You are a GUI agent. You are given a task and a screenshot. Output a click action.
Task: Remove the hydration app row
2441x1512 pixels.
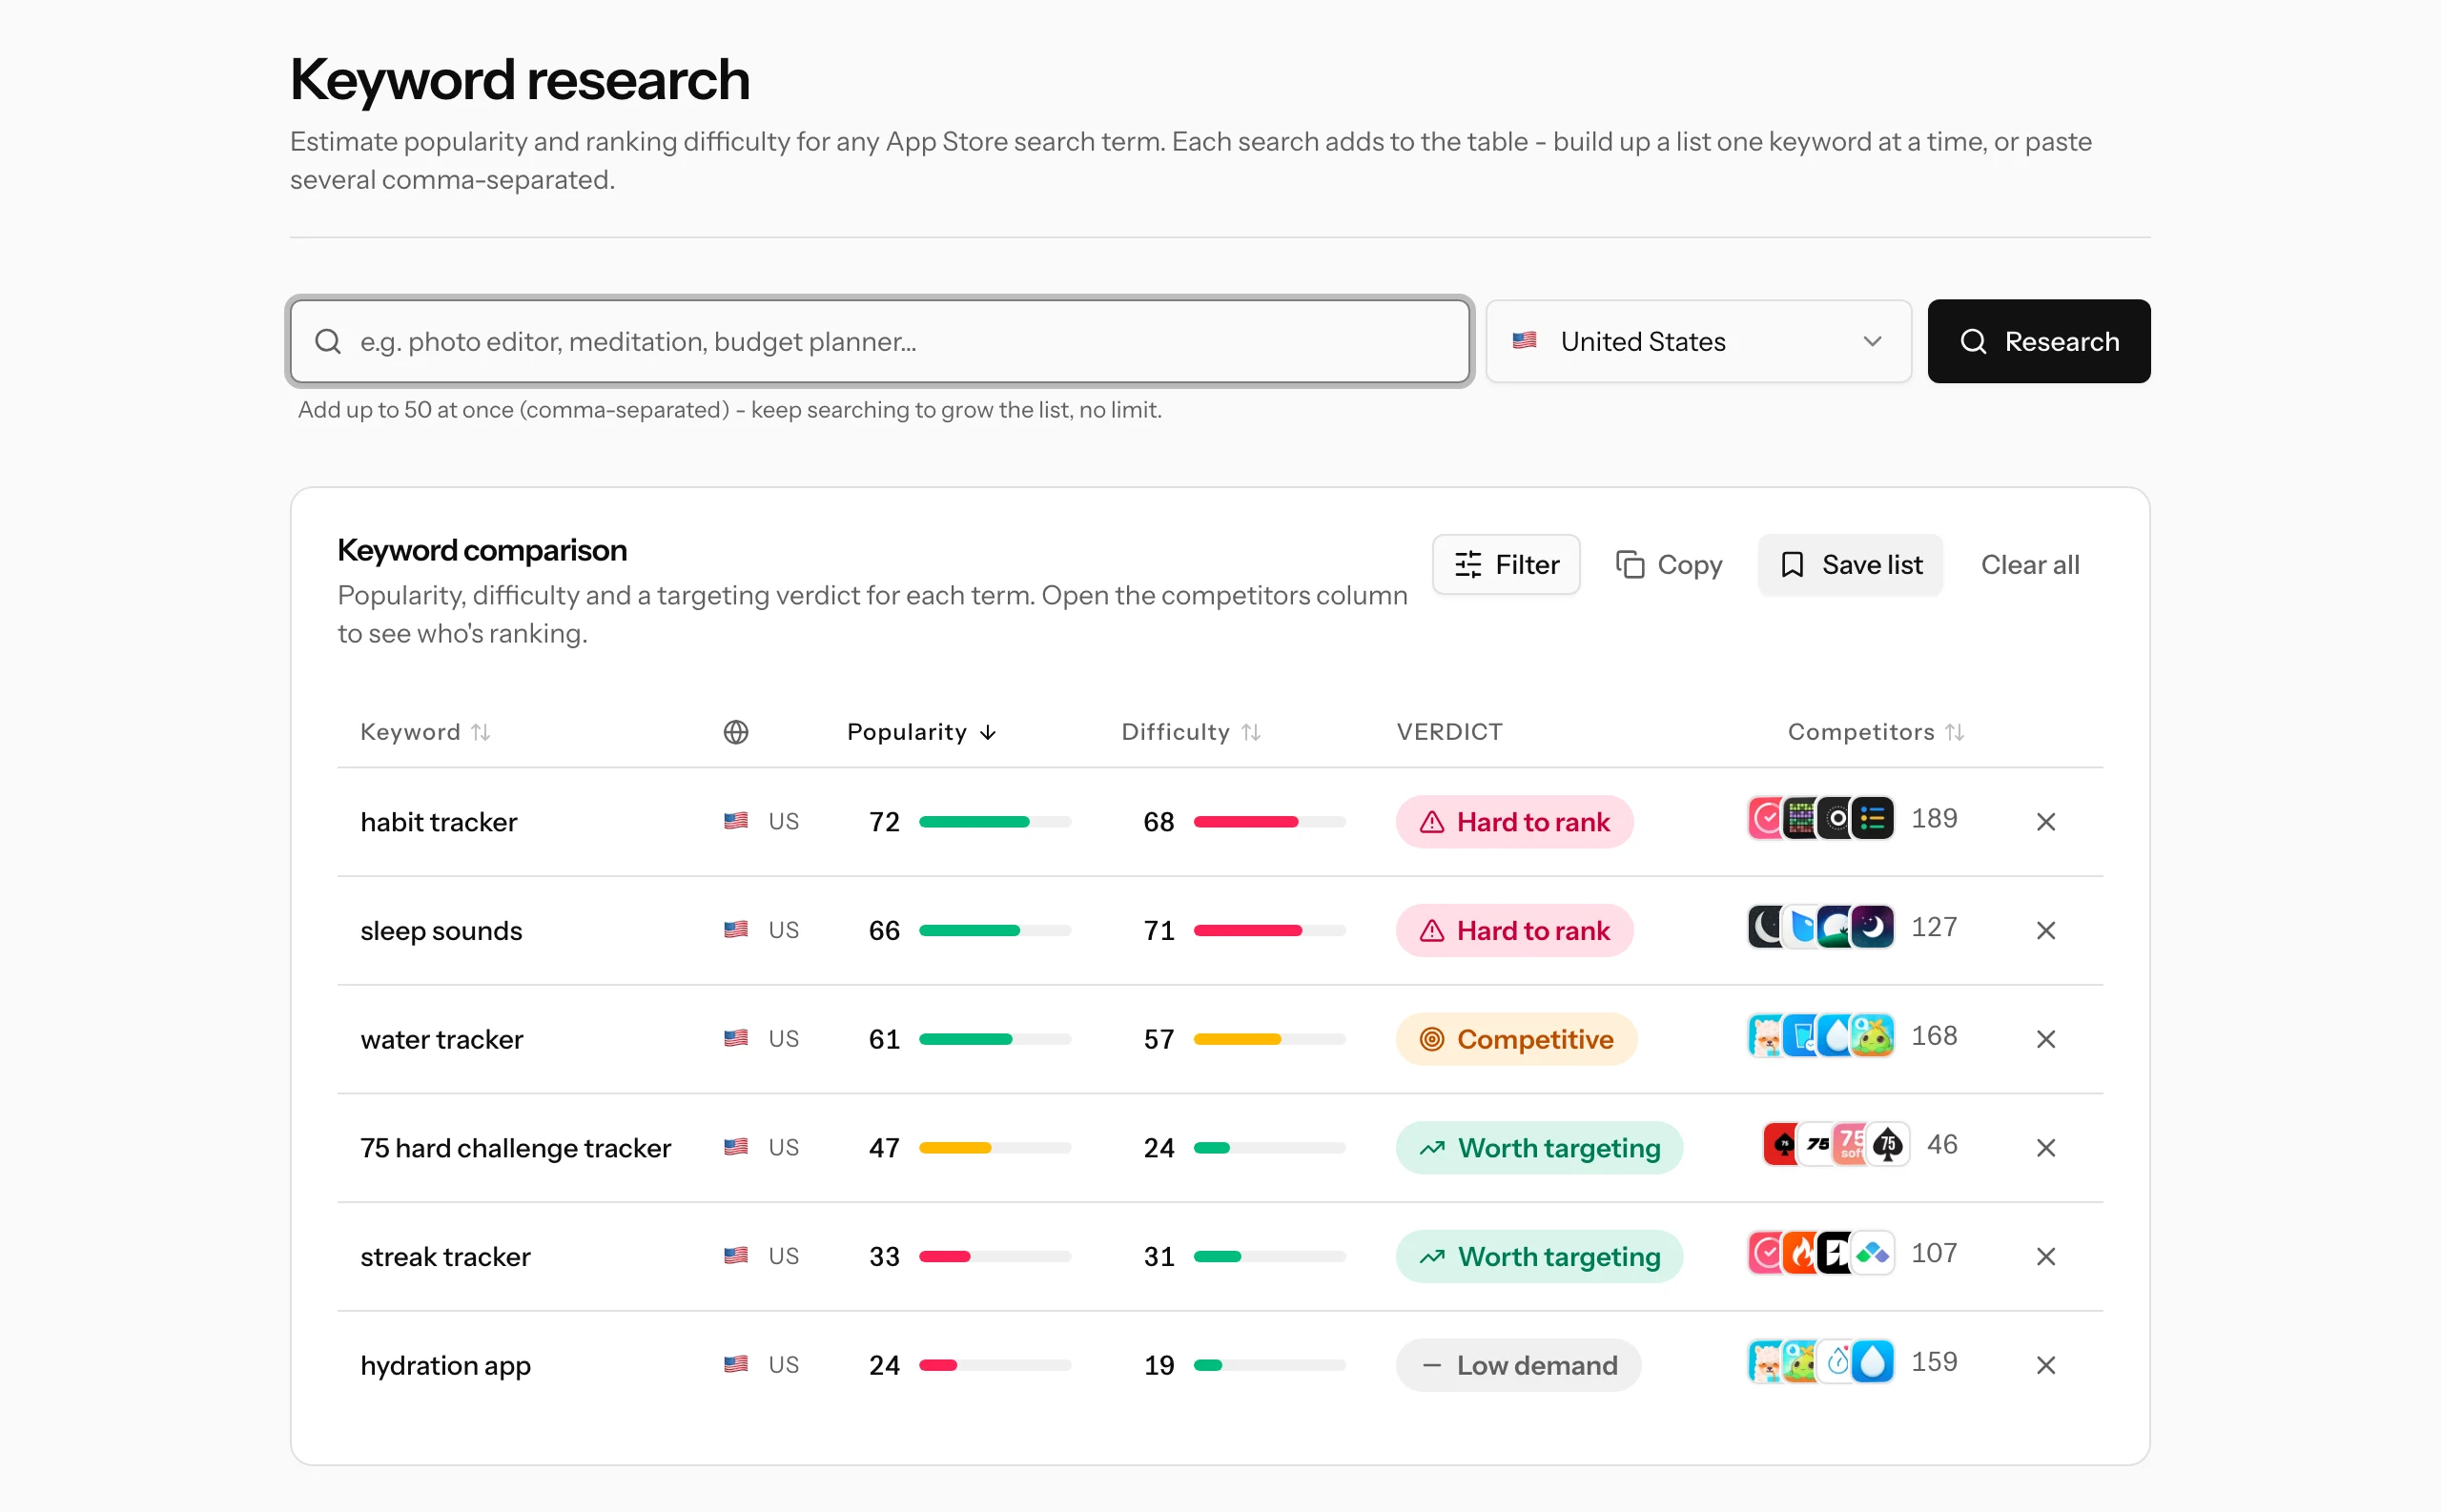tap(2045, 1365)
